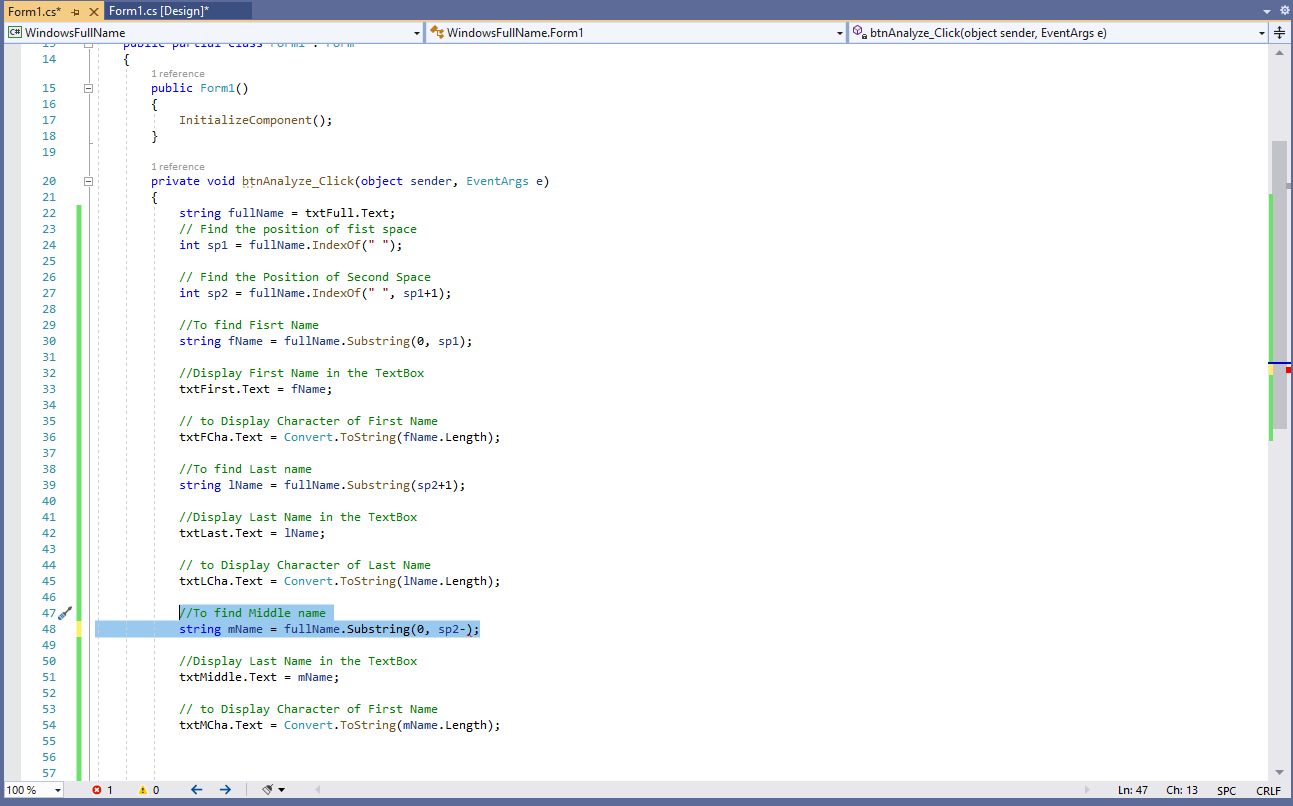Open the btnAnalyze_Click member dropdown
1293x806 pixels.
coord(1263,33)
